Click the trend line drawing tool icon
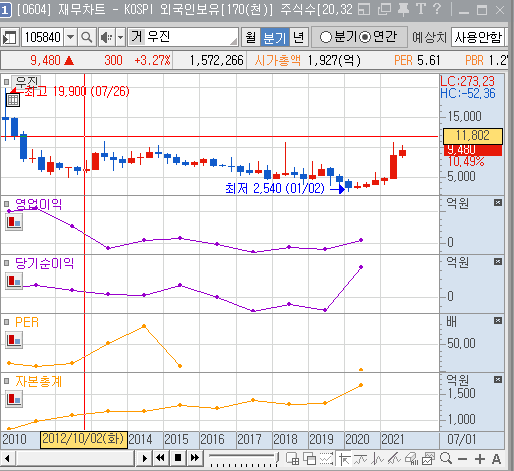The height and width of the screenshot is (471, 514). pos(361,459)
